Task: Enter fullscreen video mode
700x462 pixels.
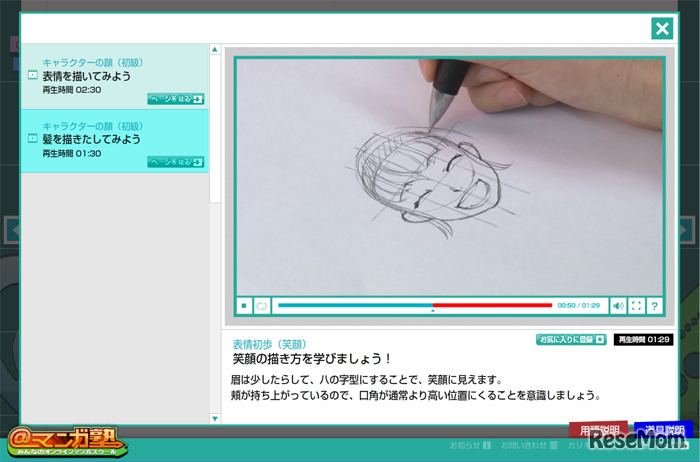Action: [636, 306]
